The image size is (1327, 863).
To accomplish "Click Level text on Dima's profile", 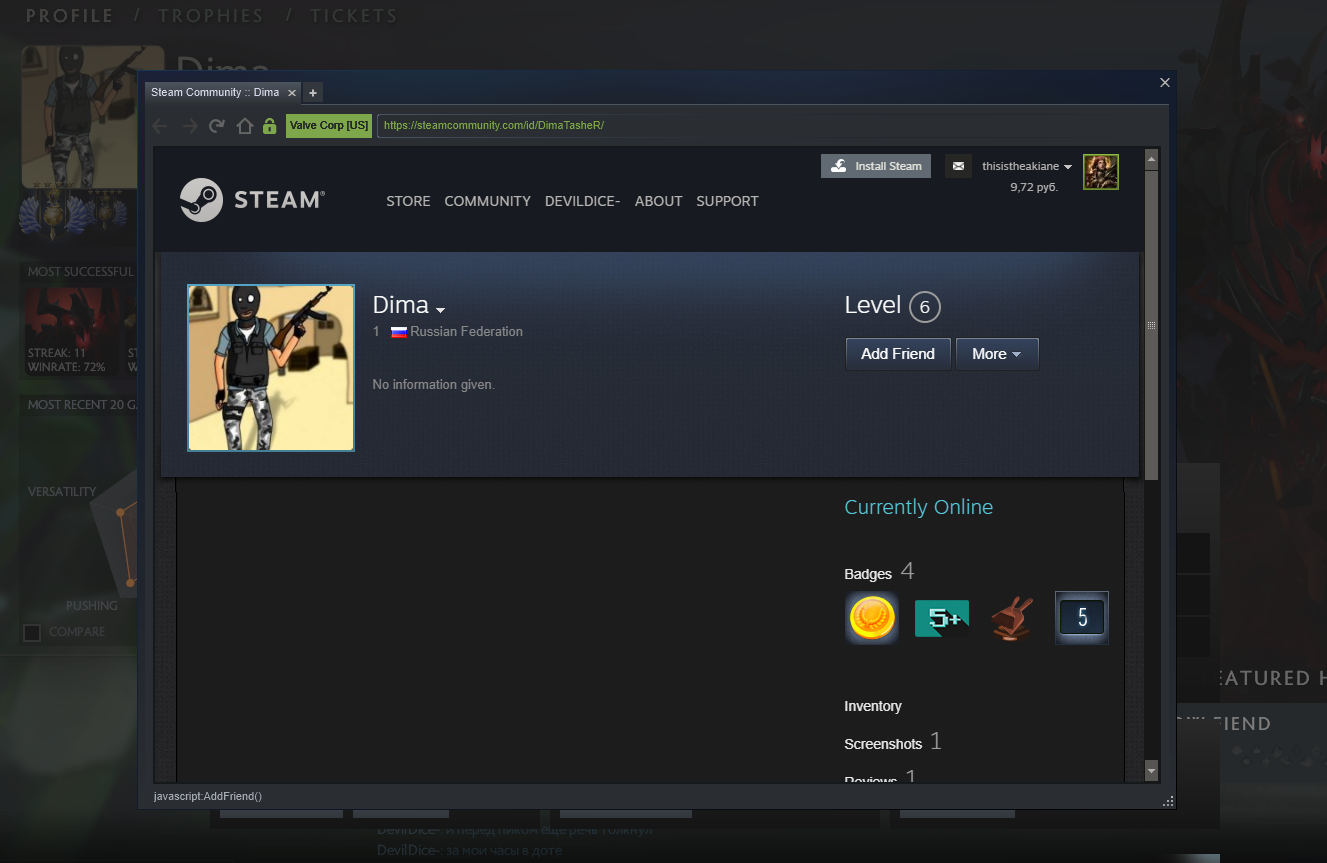I will point(873,305).
